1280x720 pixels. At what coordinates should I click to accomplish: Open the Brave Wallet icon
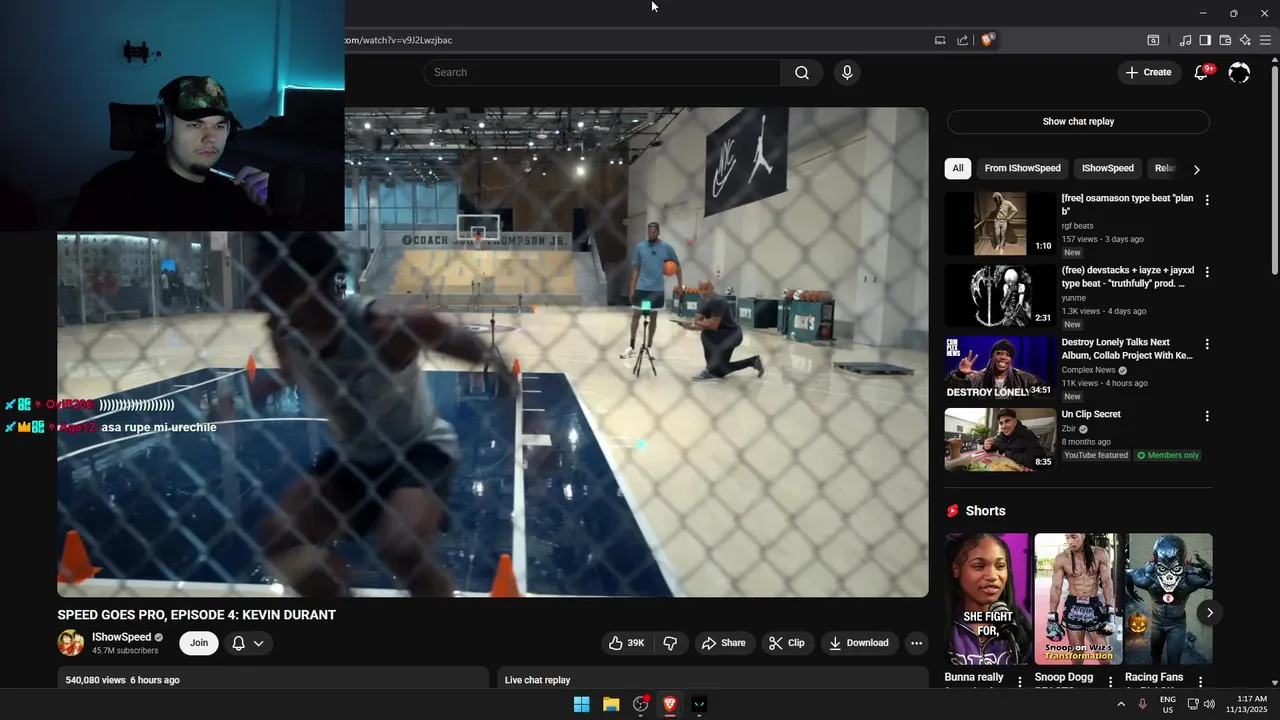point(1225,40)
